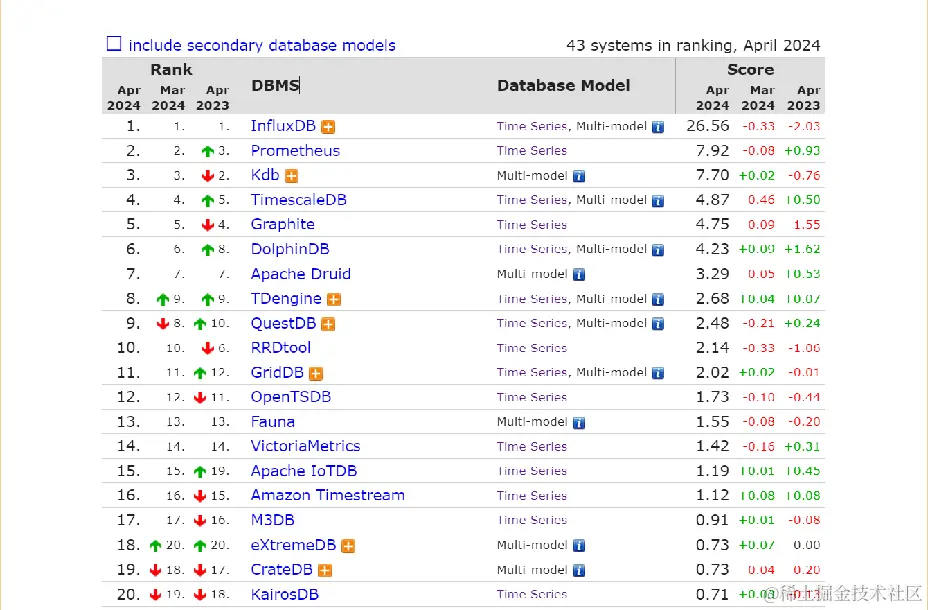Select the 7.92 score of Prometheus
The width and height of the screenshot is (929, 610).
713,150
